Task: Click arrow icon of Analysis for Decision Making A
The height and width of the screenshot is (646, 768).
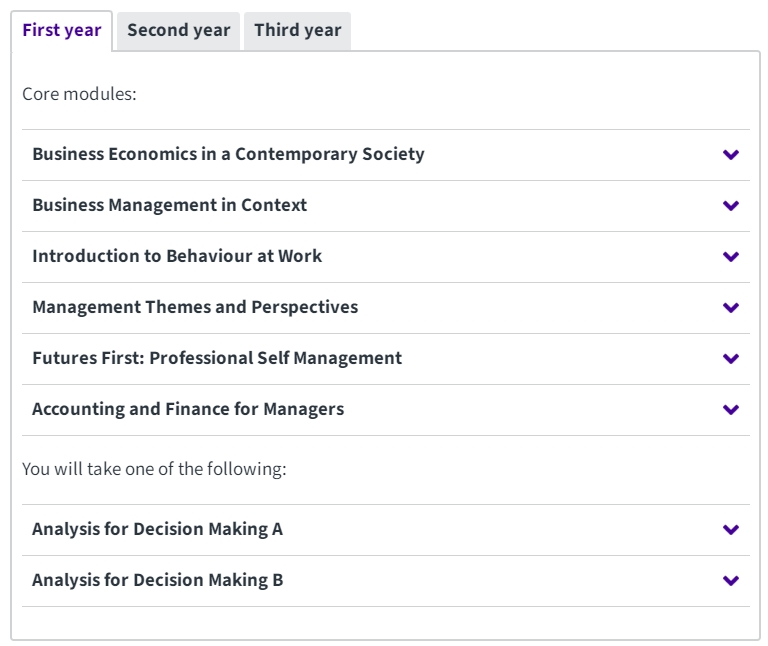Action: click(x=731, y=530)
